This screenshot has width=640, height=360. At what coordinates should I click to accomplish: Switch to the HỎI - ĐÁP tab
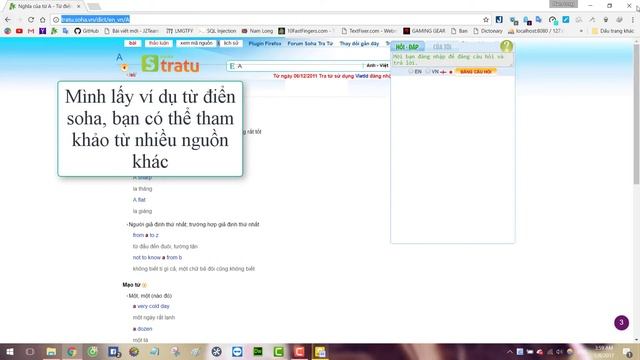coord(407,47)
